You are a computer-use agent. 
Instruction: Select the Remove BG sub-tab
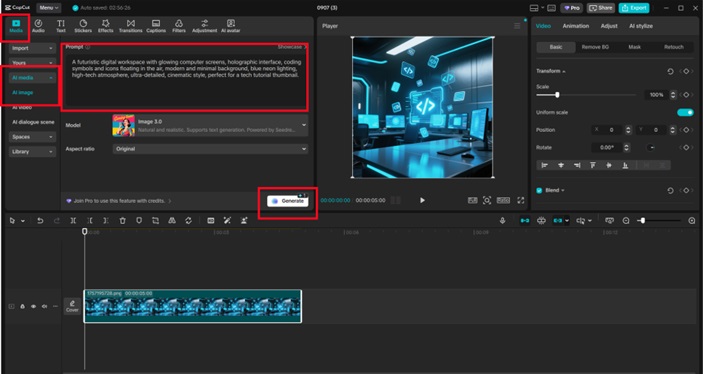[595, 47]
